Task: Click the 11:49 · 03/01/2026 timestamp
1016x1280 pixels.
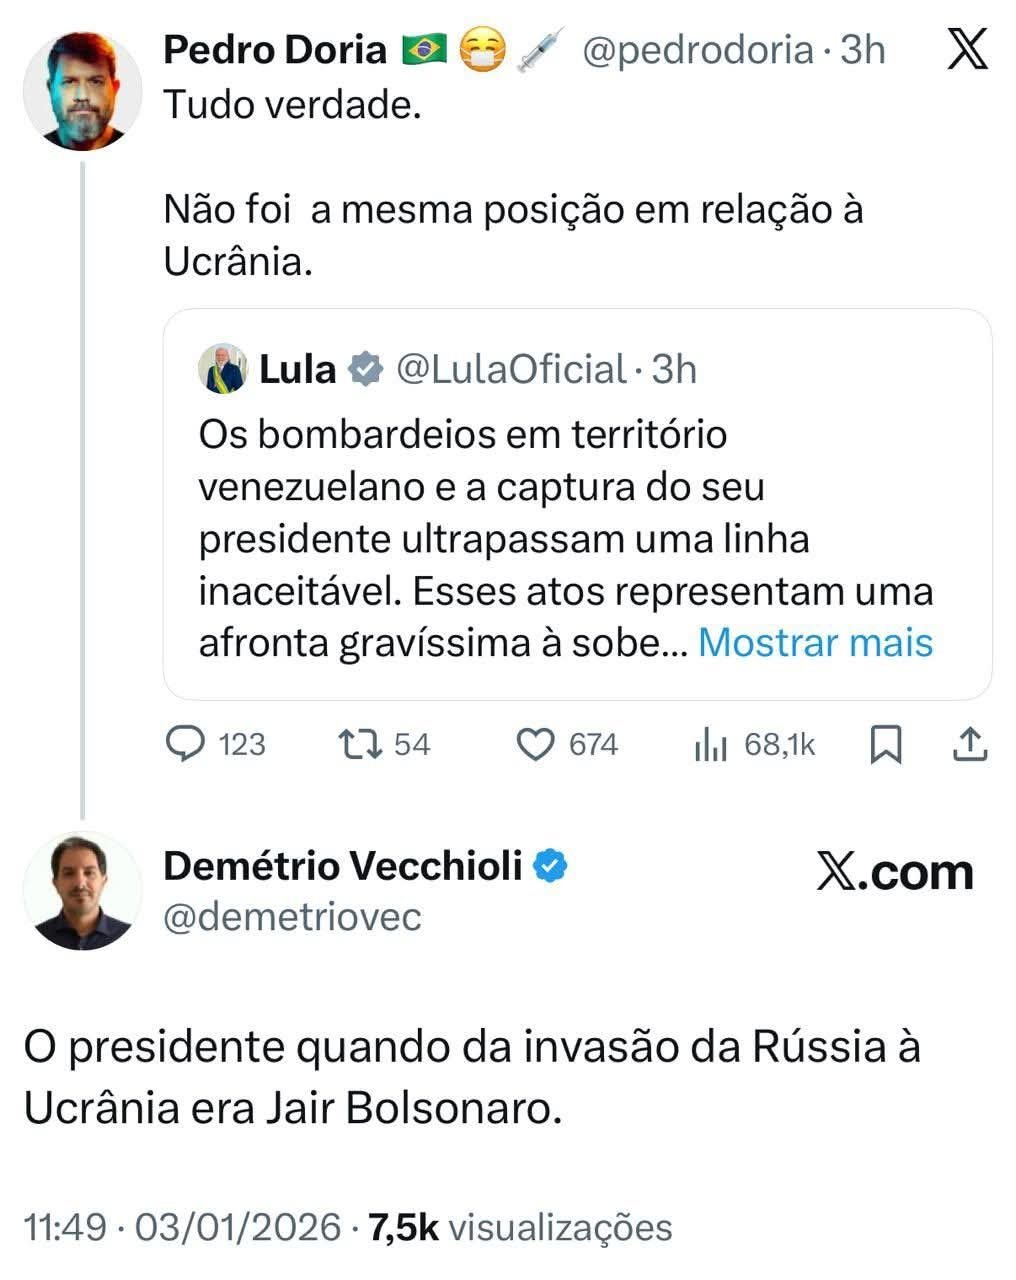Action: 182,1227
